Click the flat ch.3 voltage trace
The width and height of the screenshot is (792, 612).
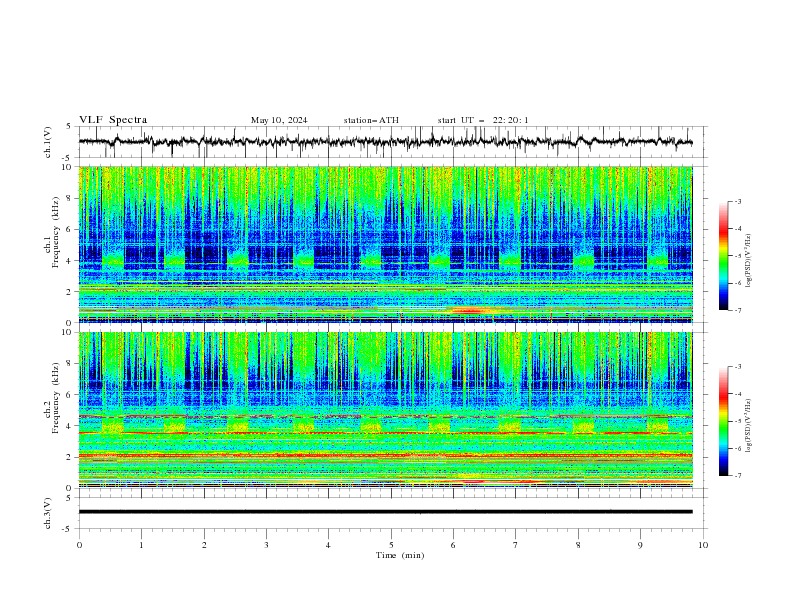point(385,512)
